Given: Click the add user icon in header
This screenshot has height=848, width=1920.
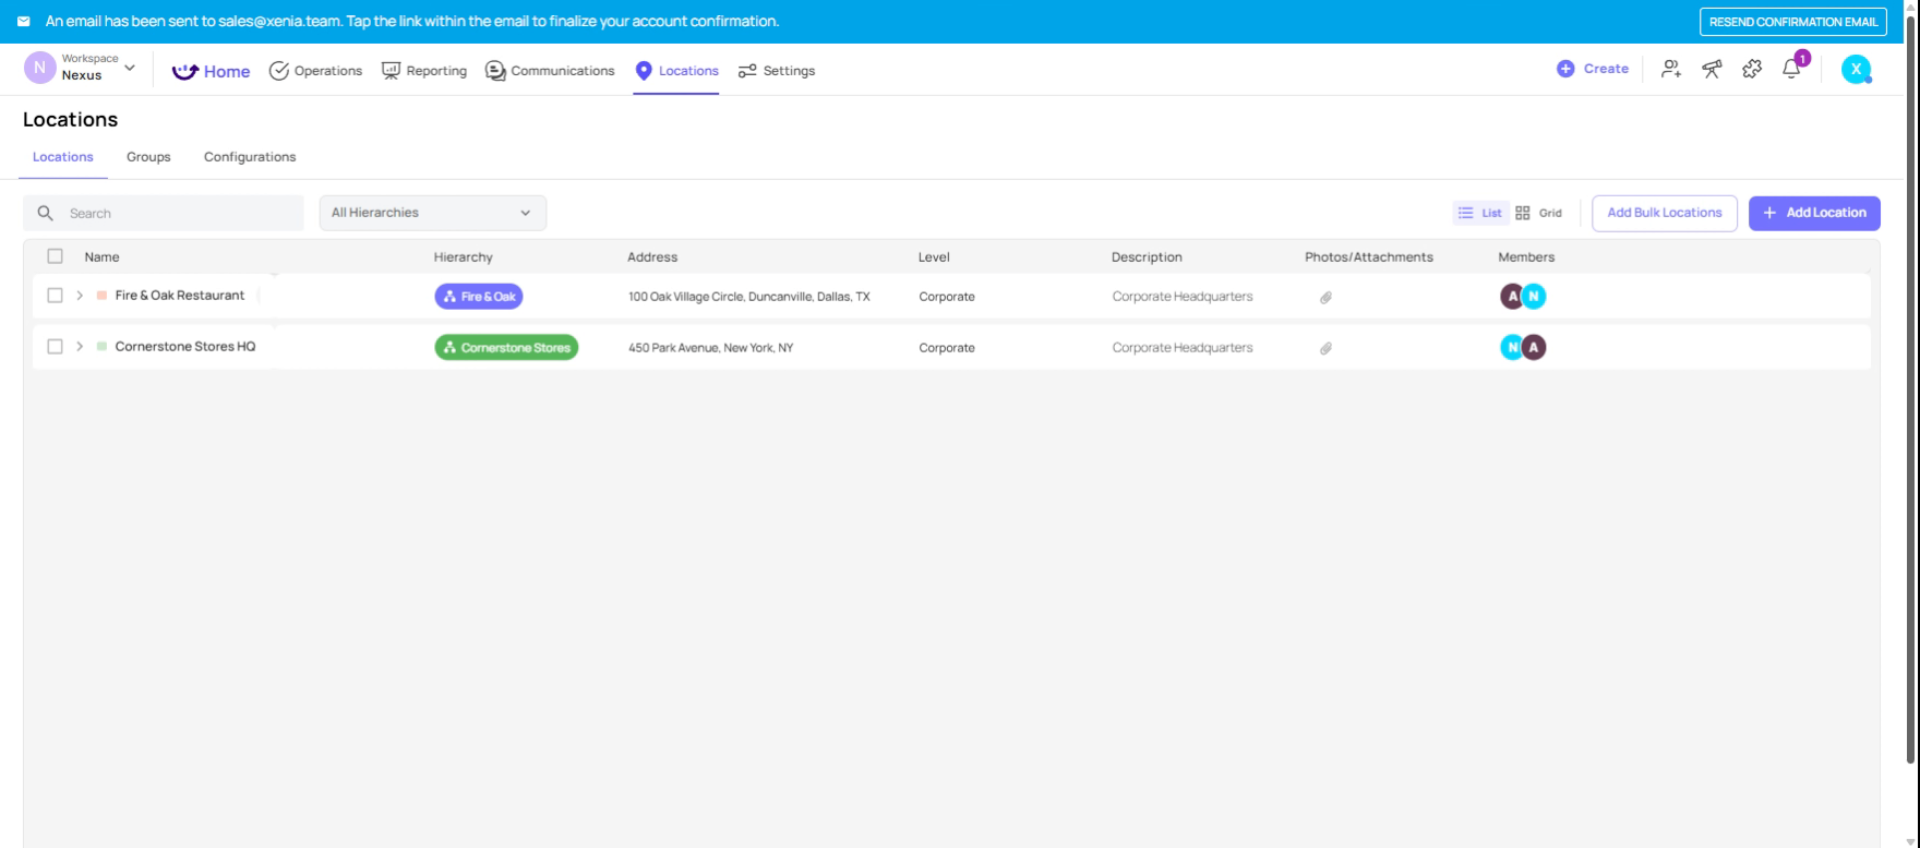Looking at the screenshot, I should pos(1670,69).
